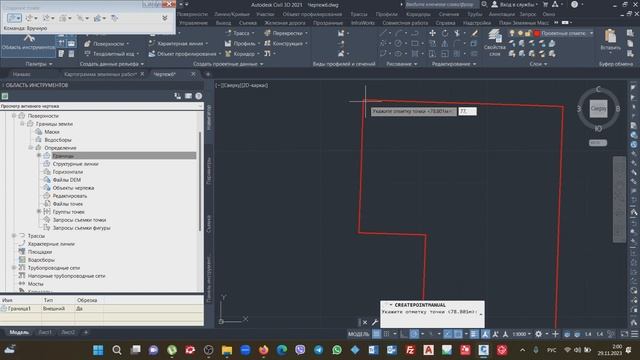Expand the Create Points toolbar chevron
The width and height of the screenshot is (640, 360).
point(164,18)
